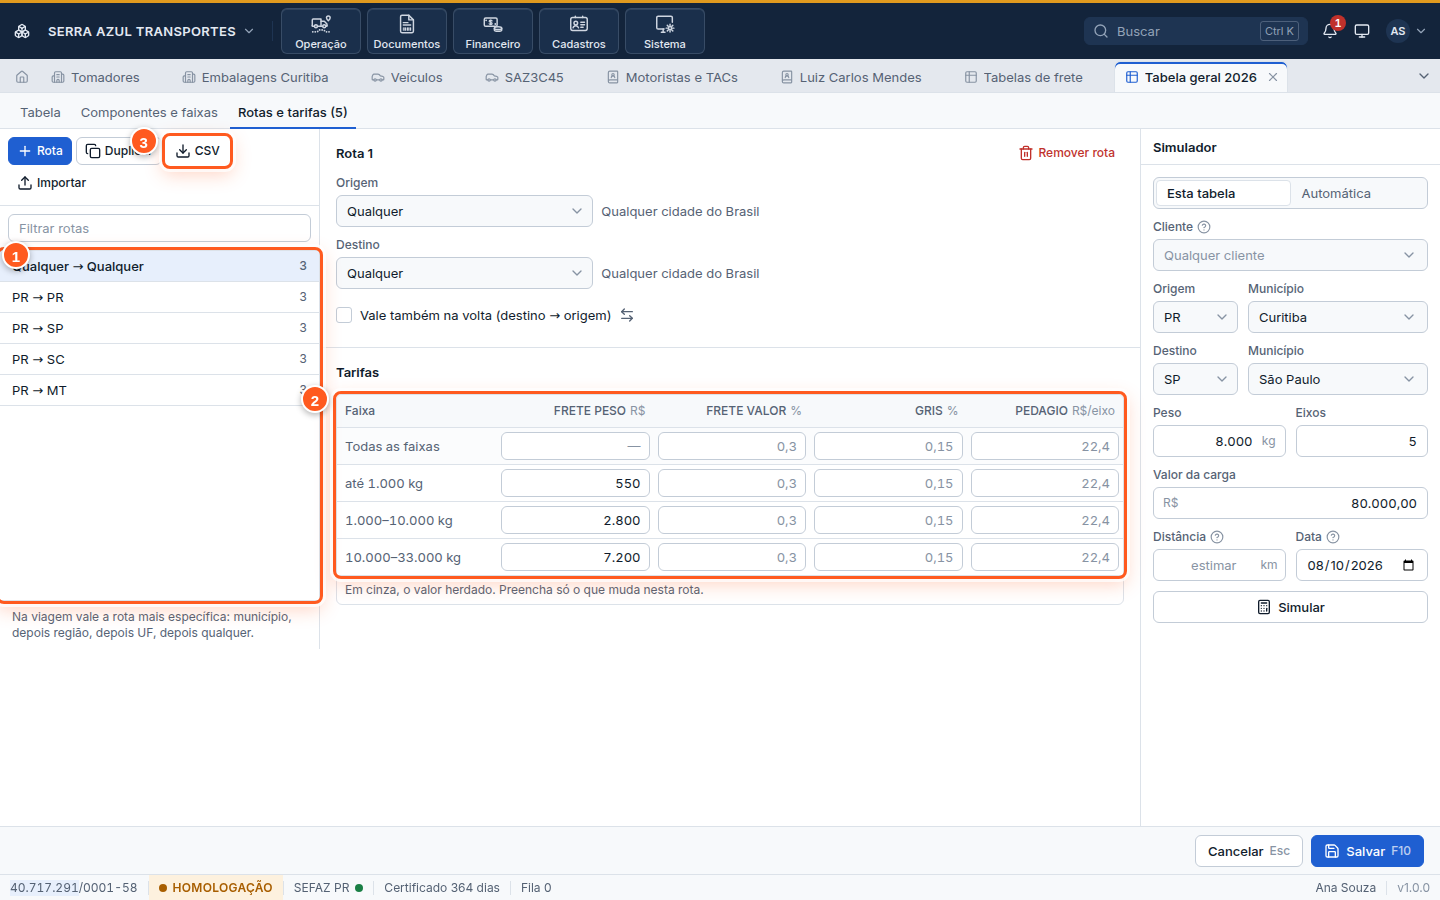
Task: Open the Operação module
Action: tap(321, 31)
